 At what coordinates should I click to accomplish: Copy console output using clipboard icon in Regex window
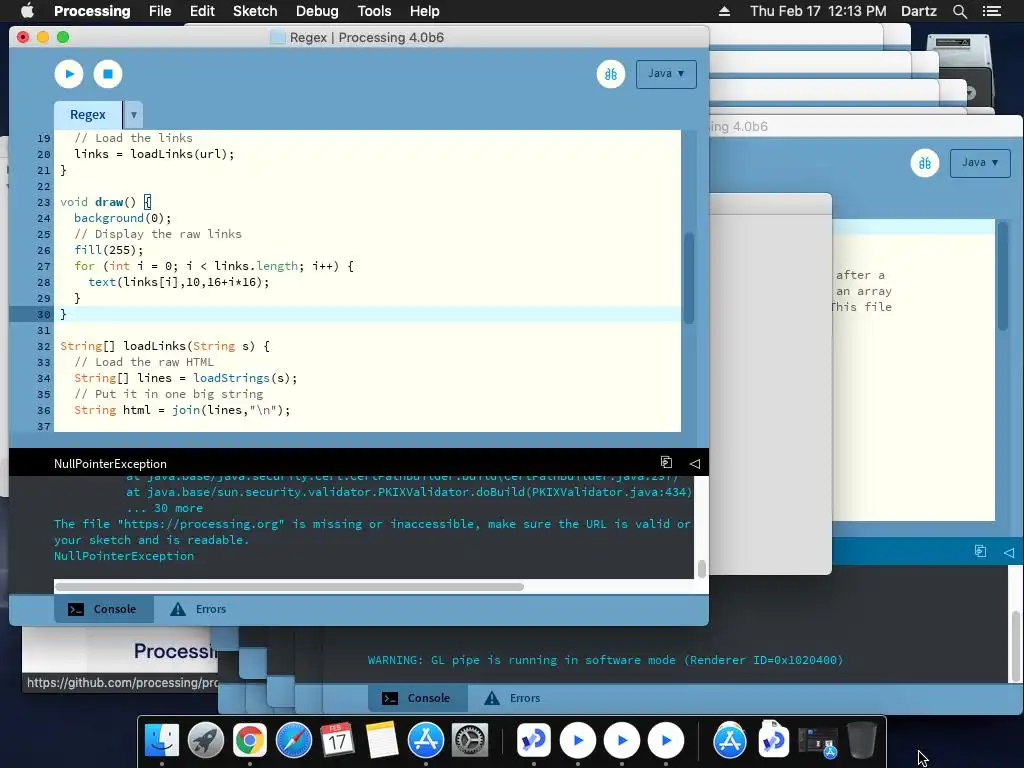click(x=666, y=462)
